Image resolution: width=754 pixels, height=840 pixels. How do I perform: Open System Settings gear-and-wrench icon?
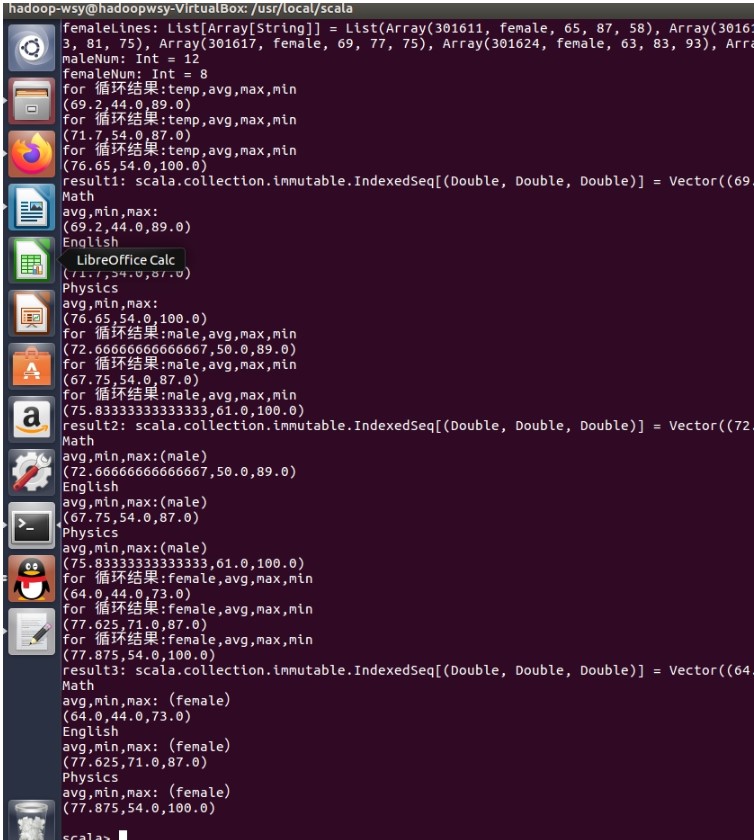coord(32,472)
